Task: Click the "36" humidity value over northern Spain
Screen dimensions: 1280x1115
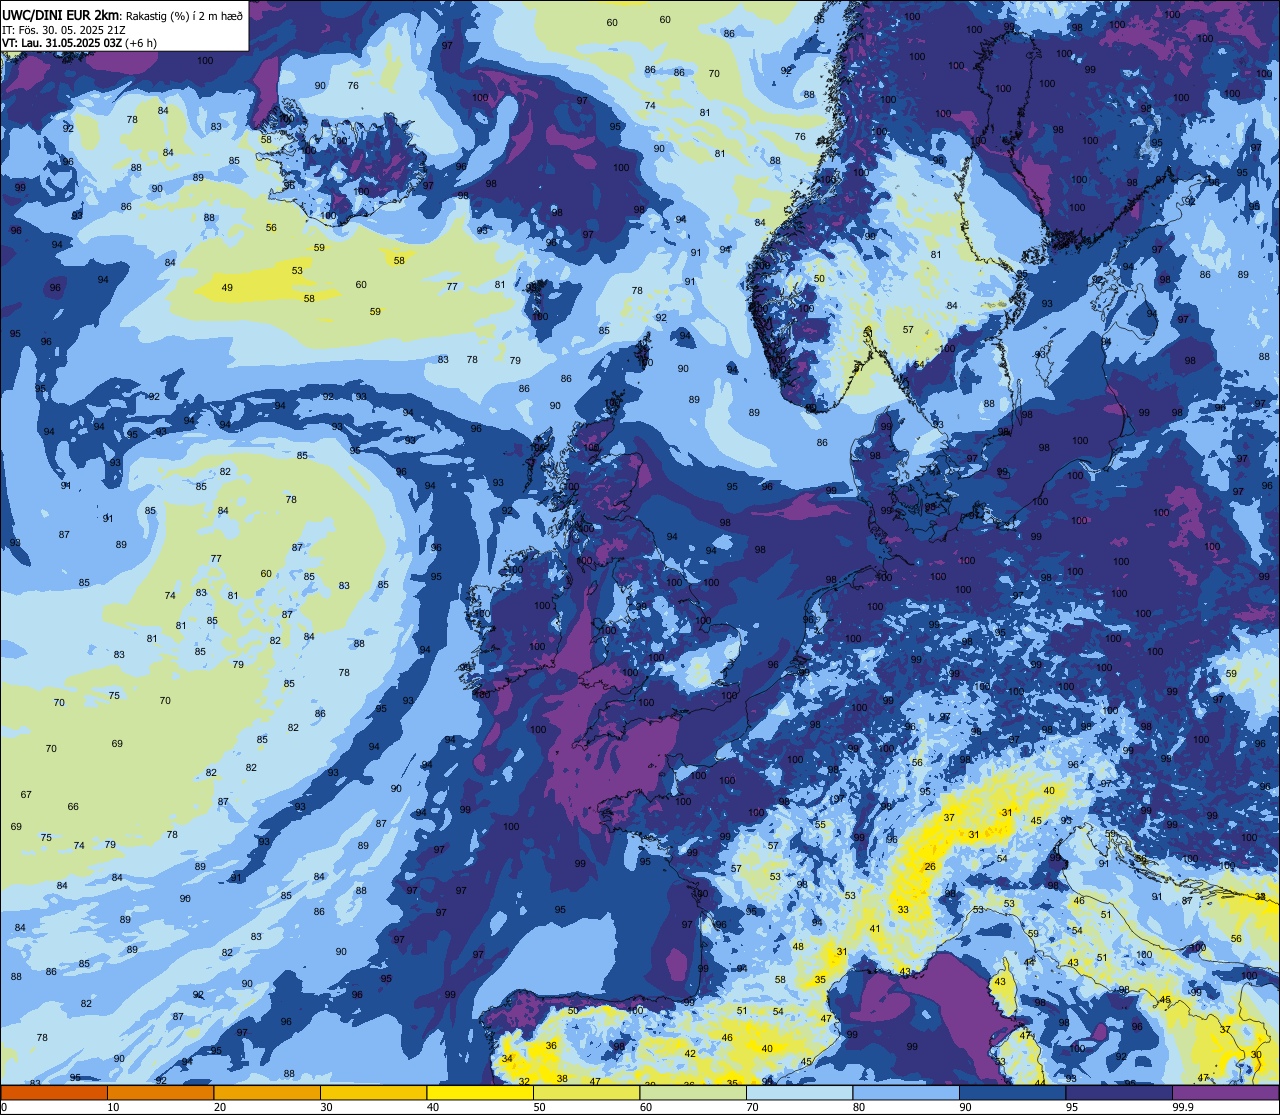Action: point(551,1045)
